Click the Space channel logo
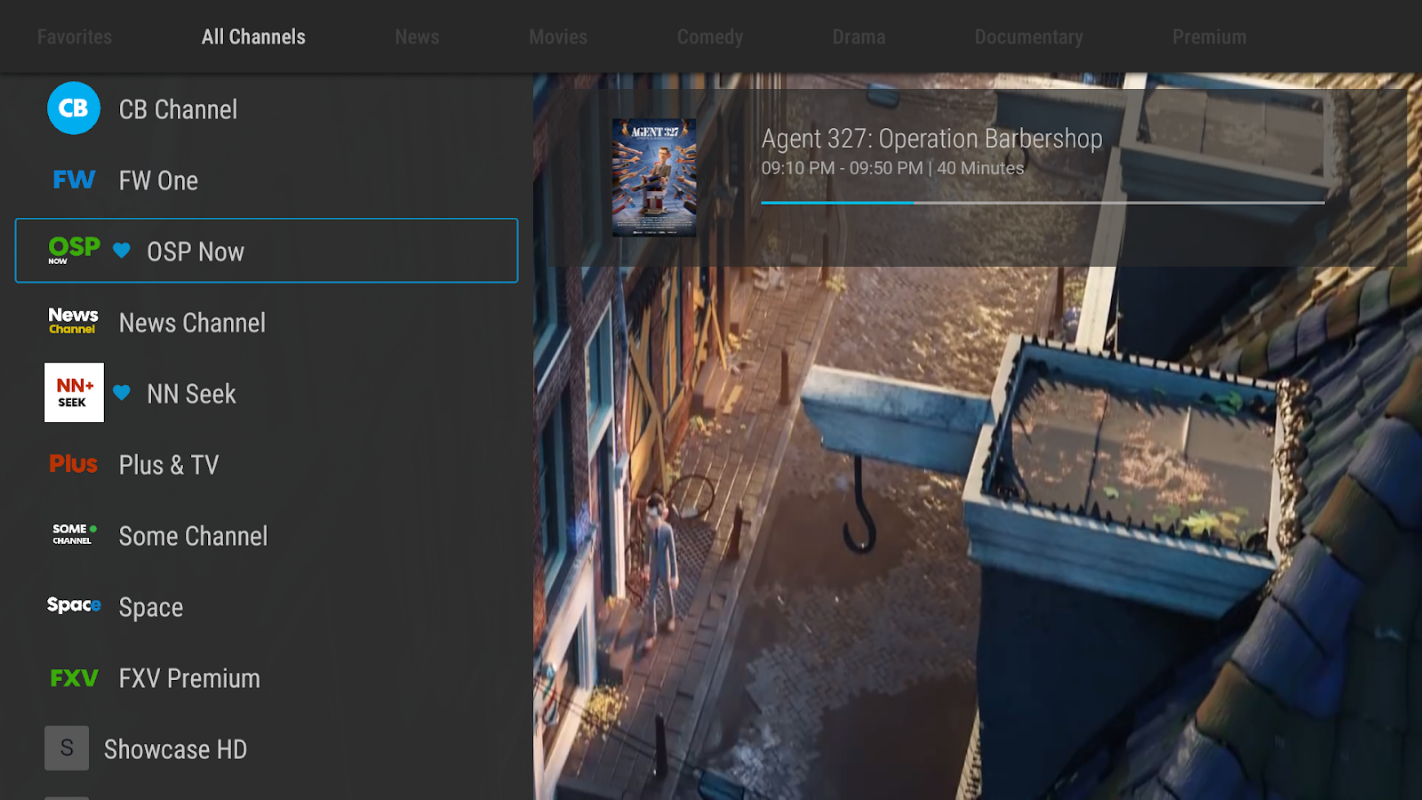Image resolution: width=1422 pixels, height=800 pixels. (x=74, y=605)
